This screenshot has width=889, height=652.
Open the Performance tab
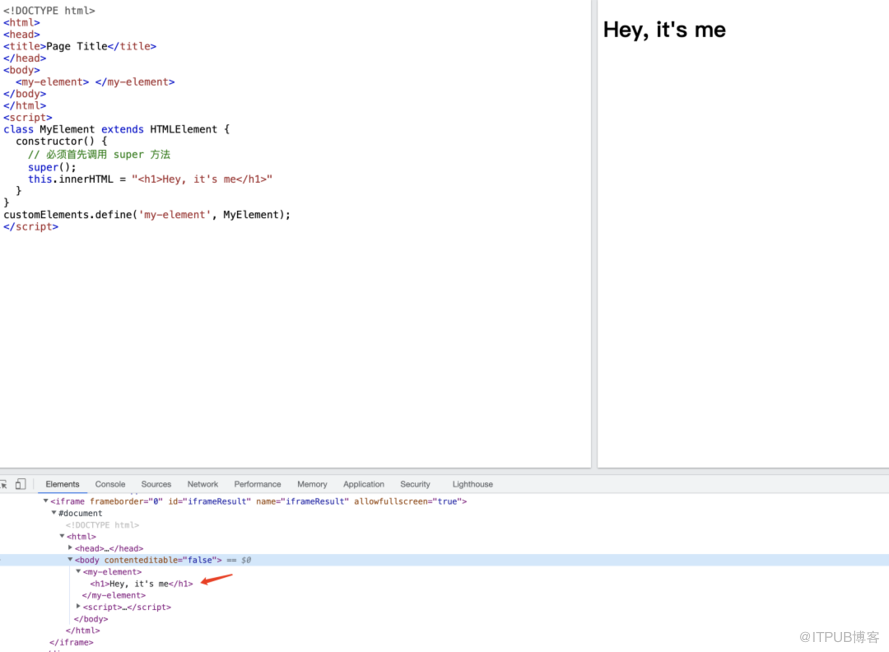(x=257, y=484)
